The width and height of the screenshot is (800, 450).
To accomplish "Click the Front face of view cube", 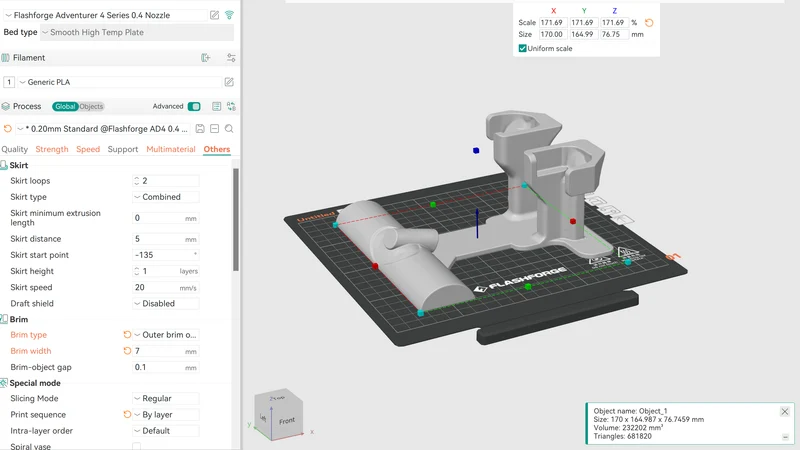I will [287, 421].
